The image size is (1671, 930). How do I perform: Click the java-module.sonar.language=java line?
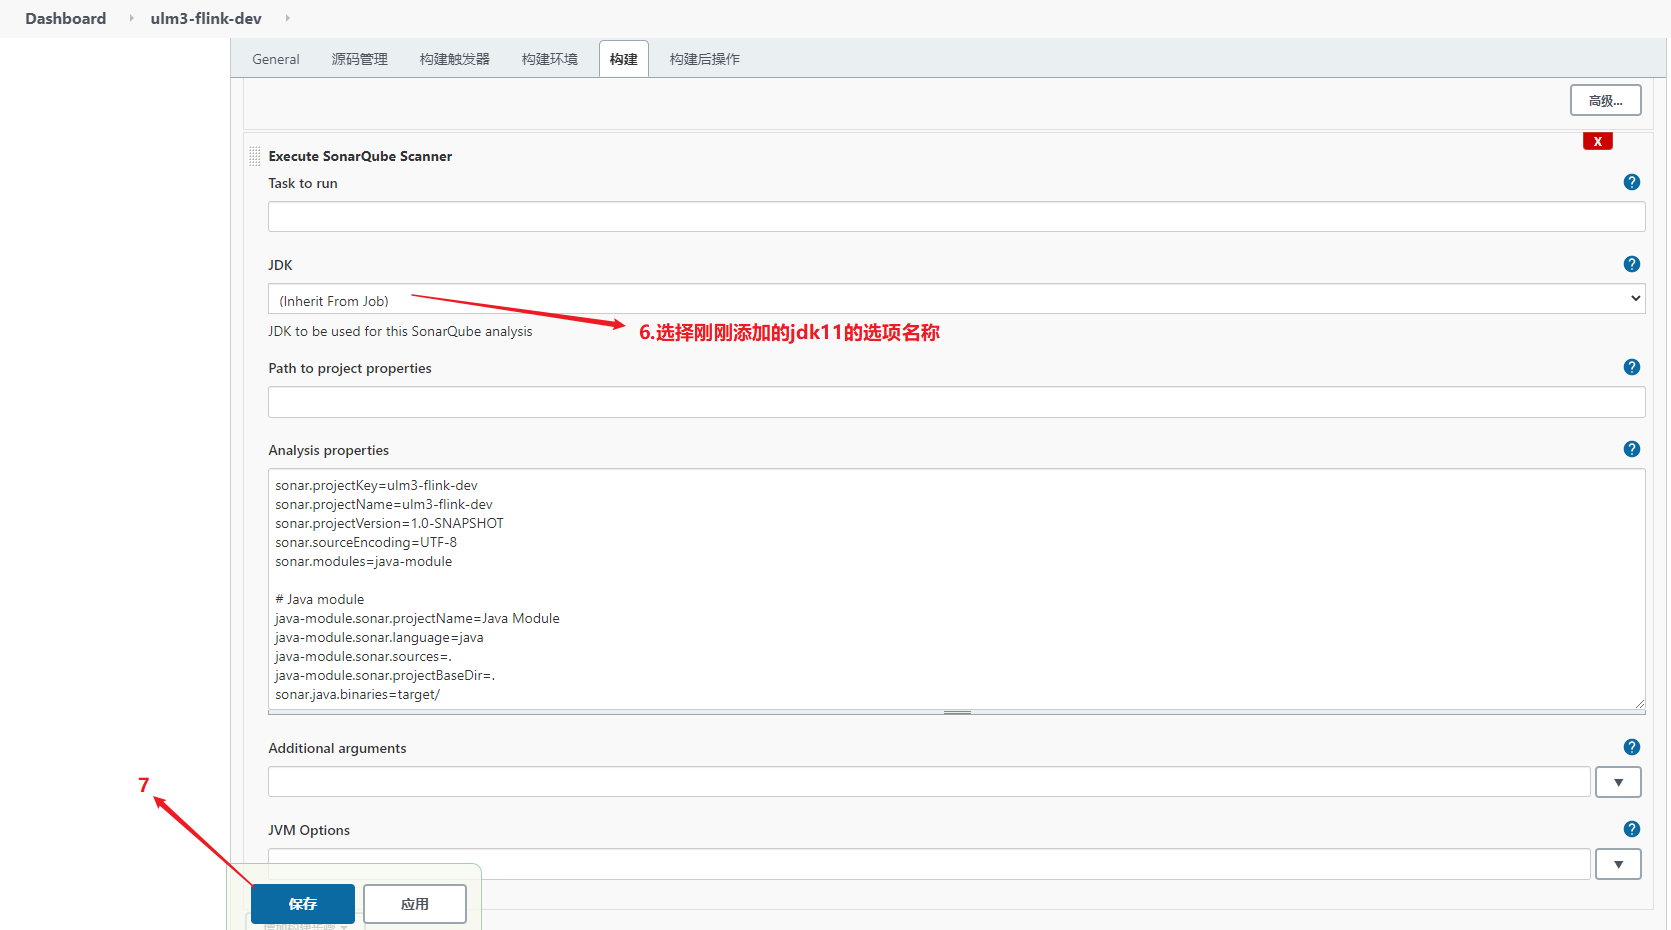(379, 637)
